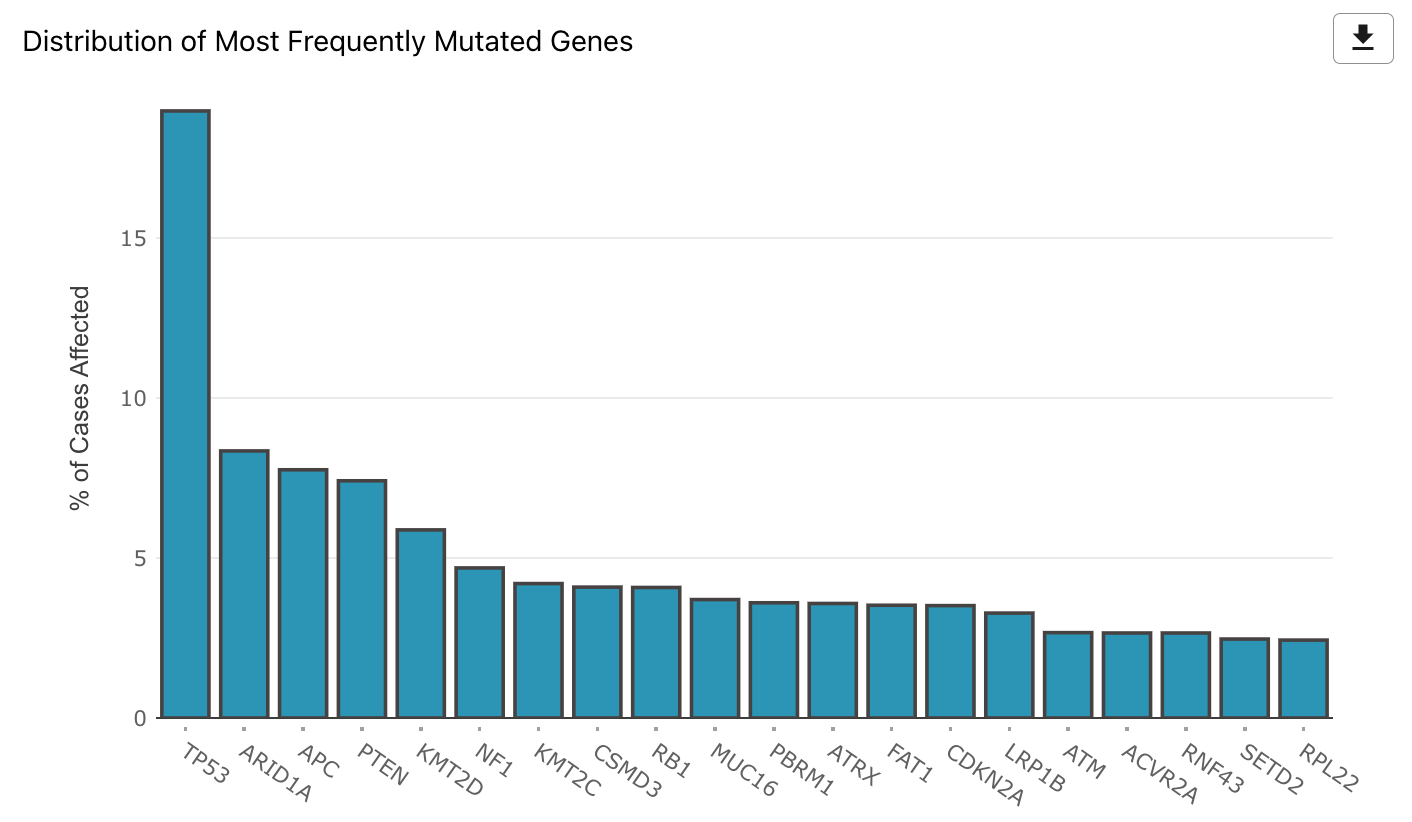Select the CDKN2A bar
The height and width of the screenshot is (822, 1412).
(950, 661)
